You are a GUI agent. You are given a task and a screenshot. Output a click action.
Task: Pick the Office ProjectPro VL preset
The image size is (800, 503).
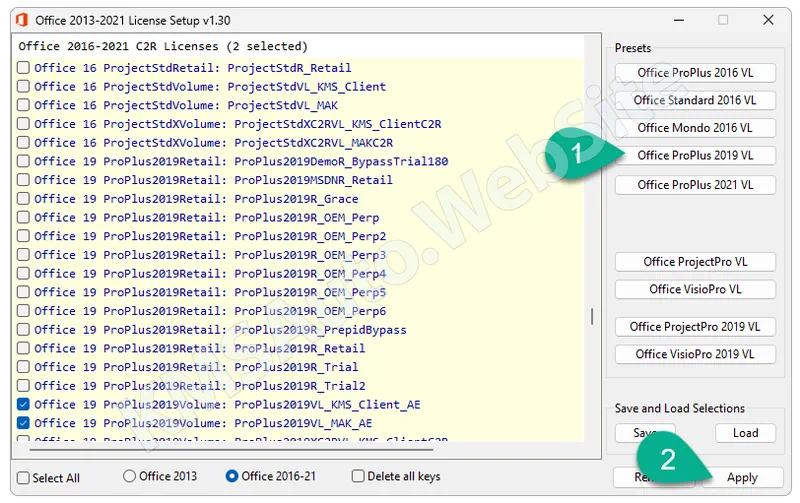695,262
